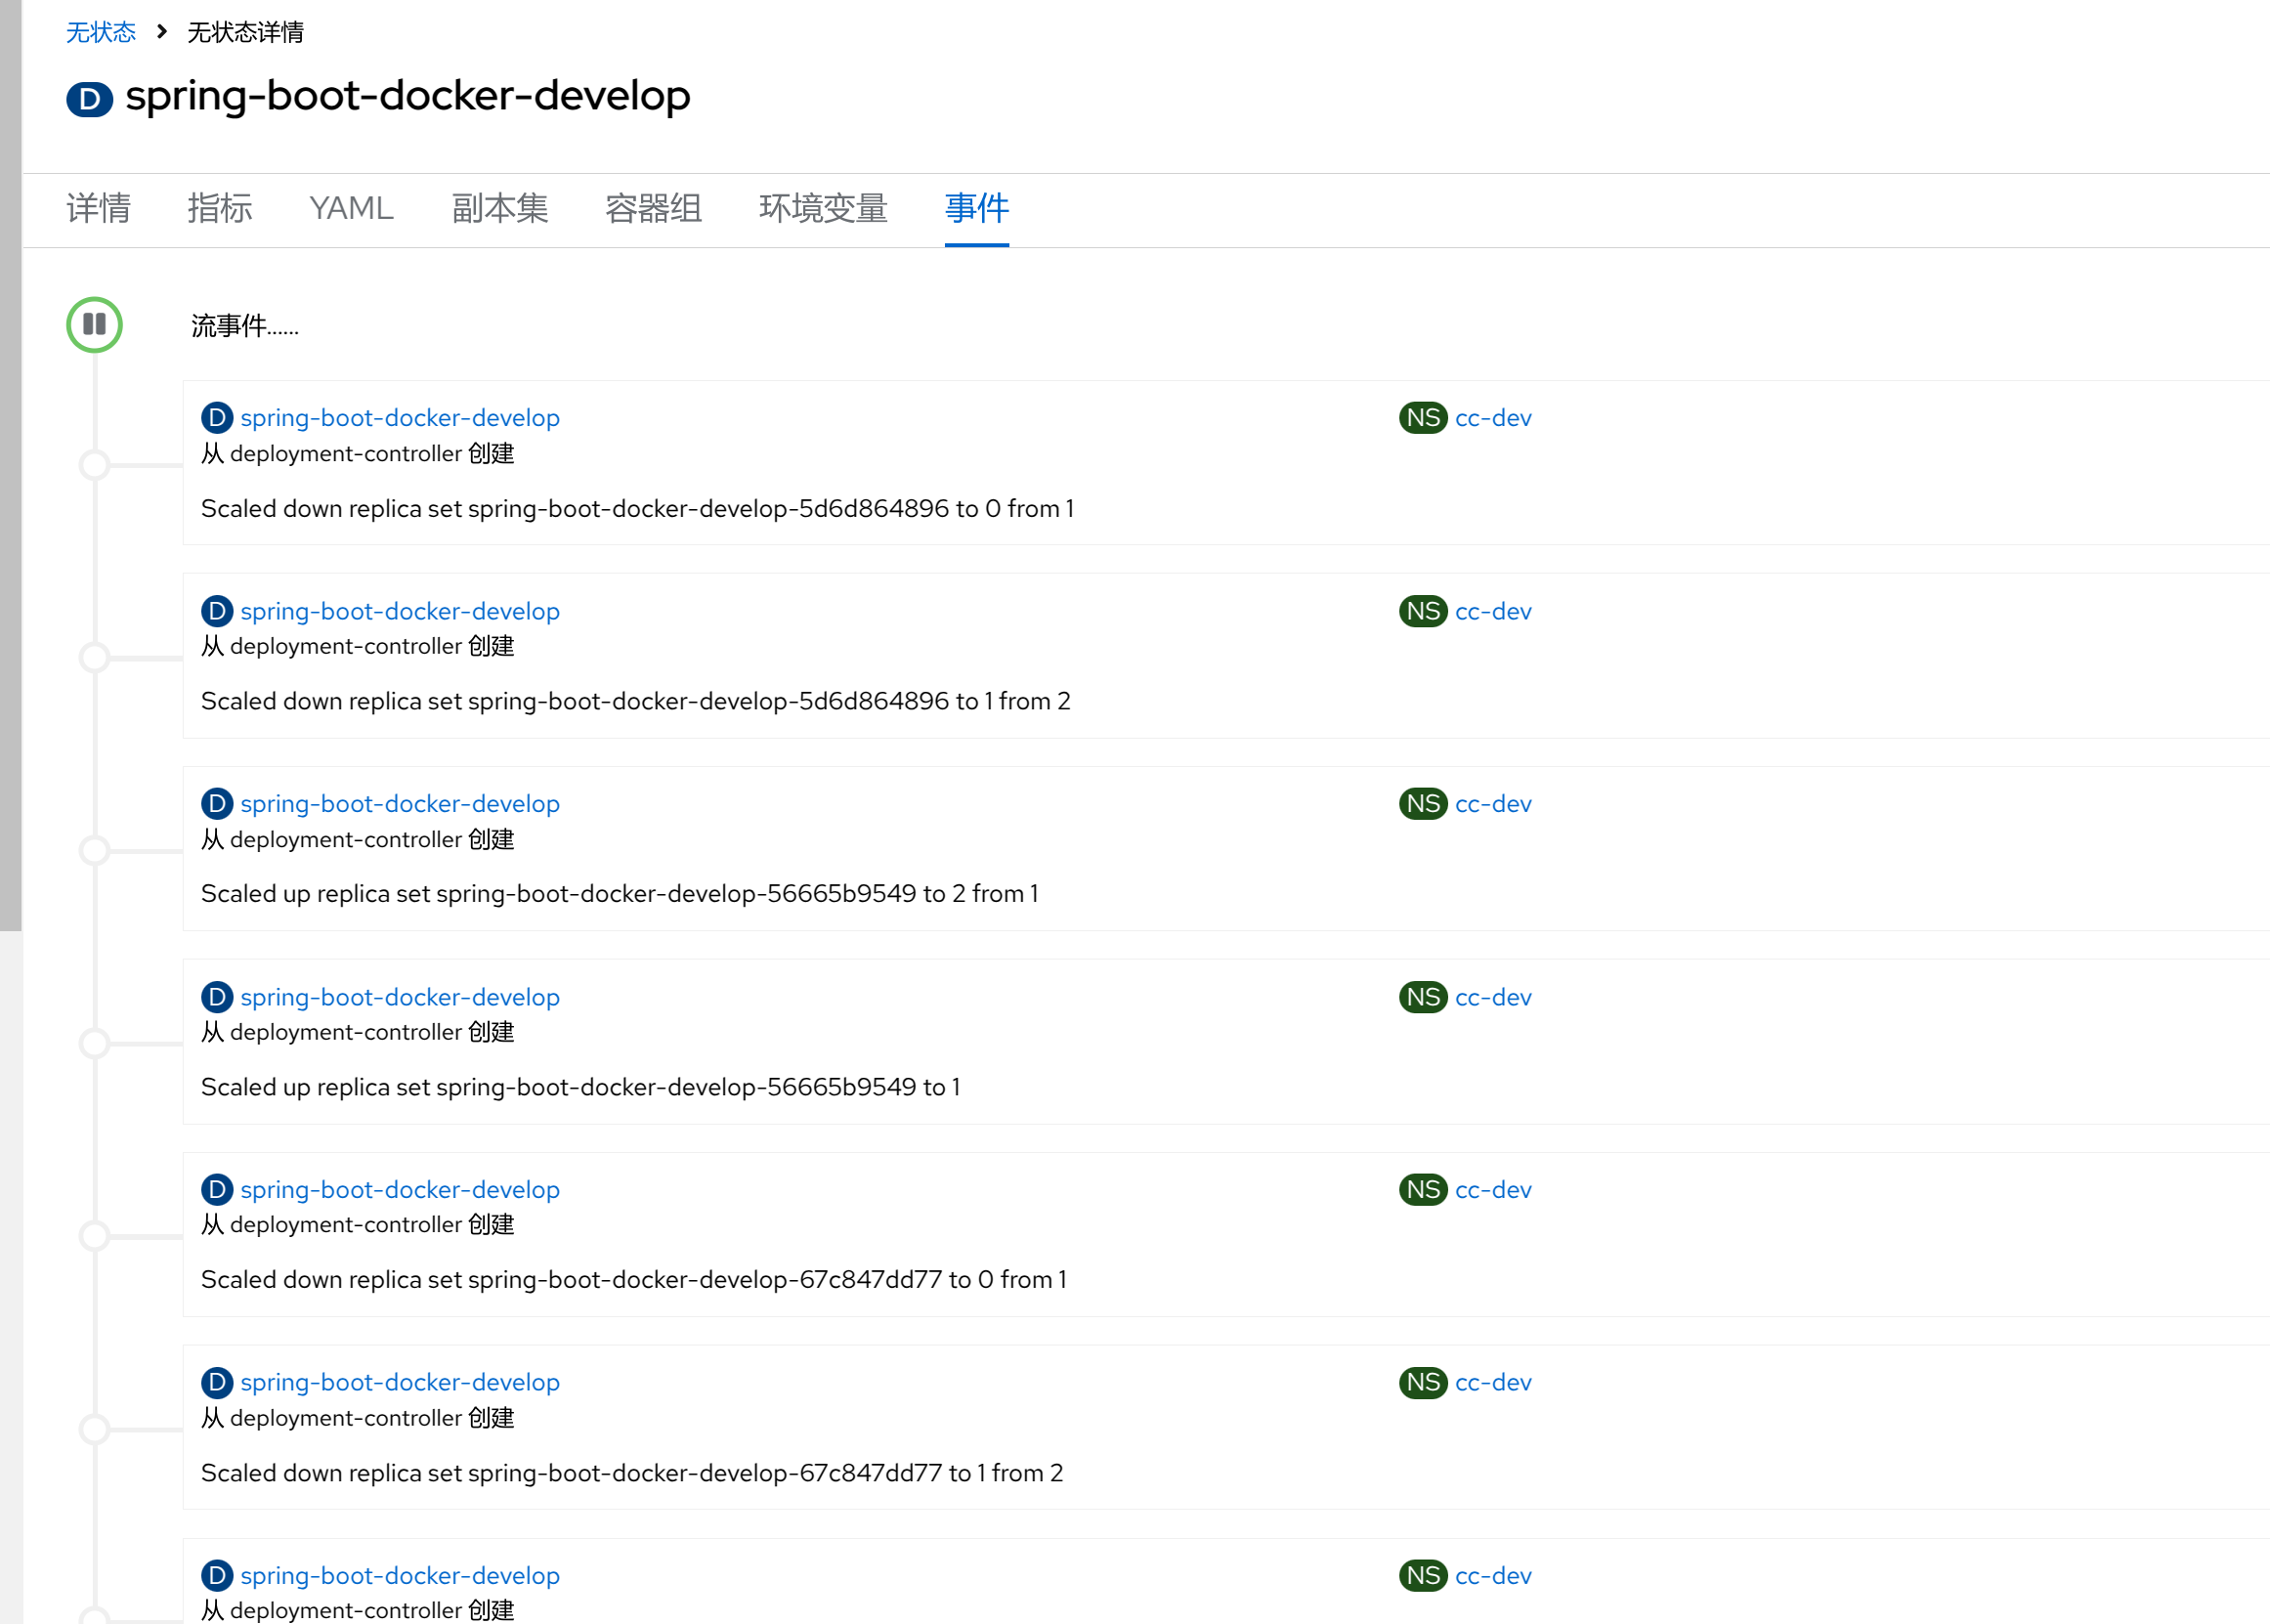The image size is (2270, 1624).
Task: Open cc-dev namespace link in first event
Action: pyautogui.click(x=1492, y=418)
